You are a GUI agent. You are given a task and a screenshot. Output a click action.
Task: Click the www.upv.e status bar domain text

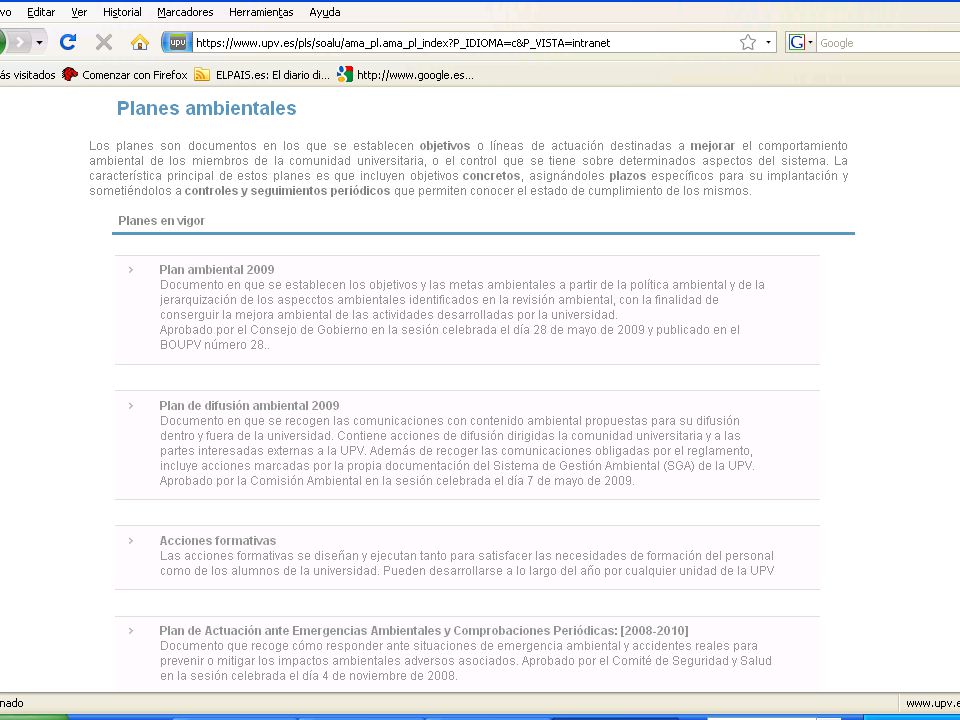932,703
